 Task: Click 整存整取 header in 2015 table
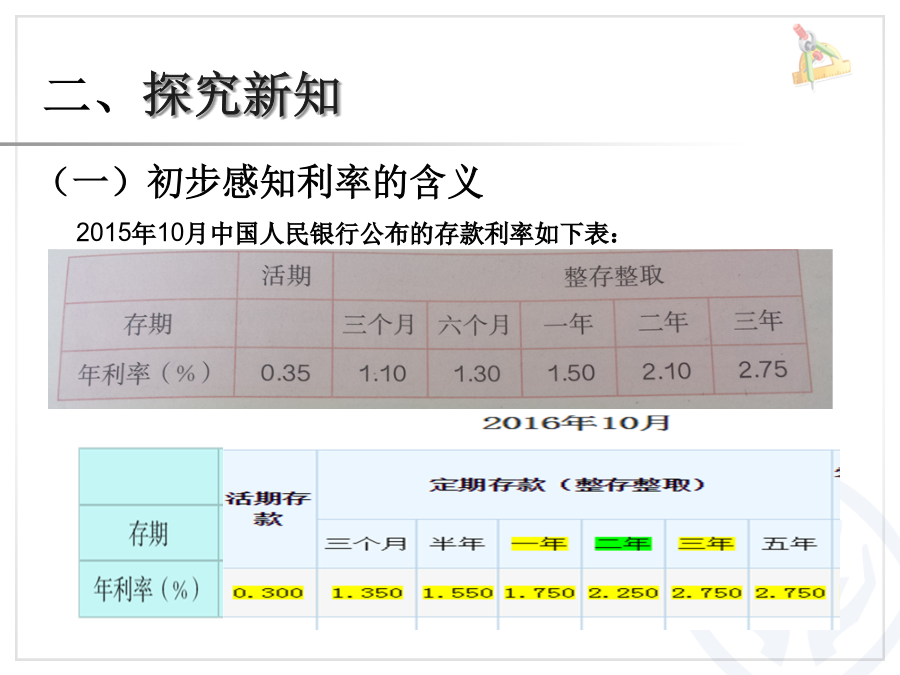click(x=614, y=276)
